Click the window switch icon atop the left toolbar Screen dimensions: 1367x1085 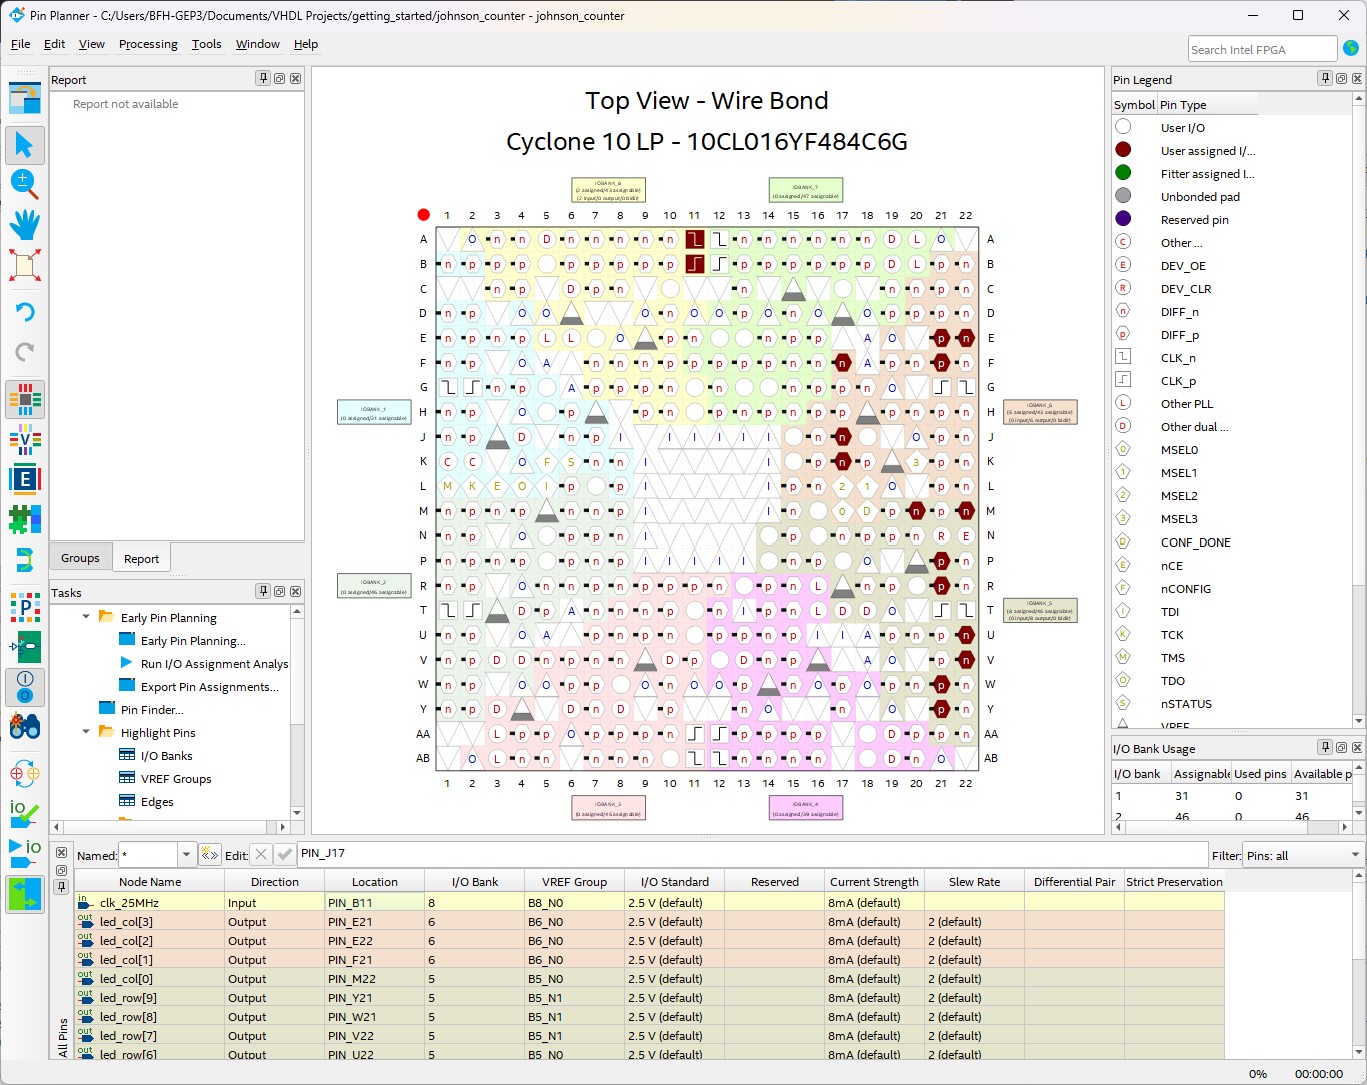tap(25, 100)
